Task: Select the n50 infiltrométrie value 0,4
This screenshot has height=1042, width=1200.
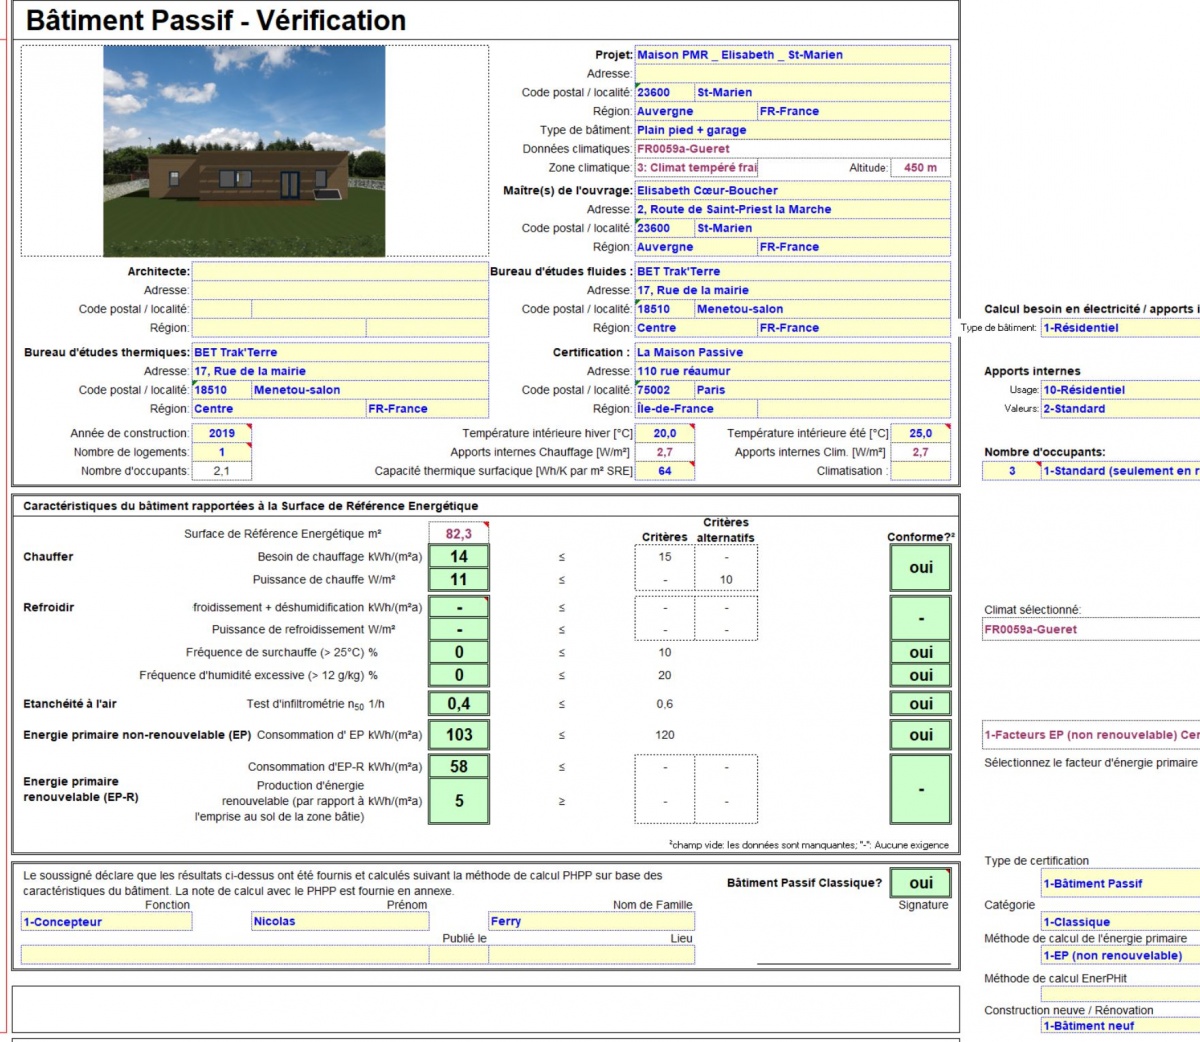Action: [x=459, y=704]
